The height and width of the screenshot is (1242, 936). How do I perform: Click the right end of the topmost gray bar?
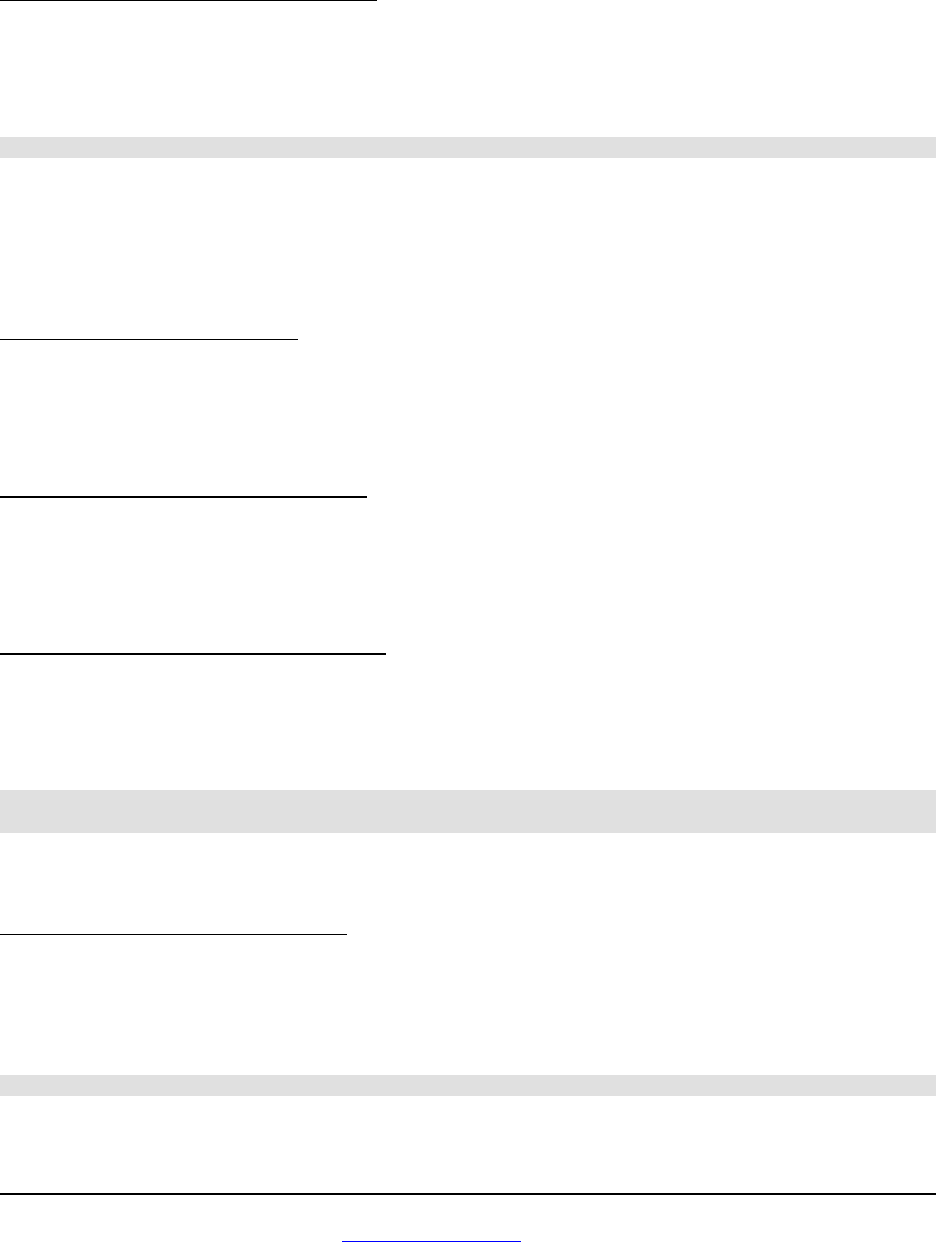pyautogui.click(x=931, y=147)
